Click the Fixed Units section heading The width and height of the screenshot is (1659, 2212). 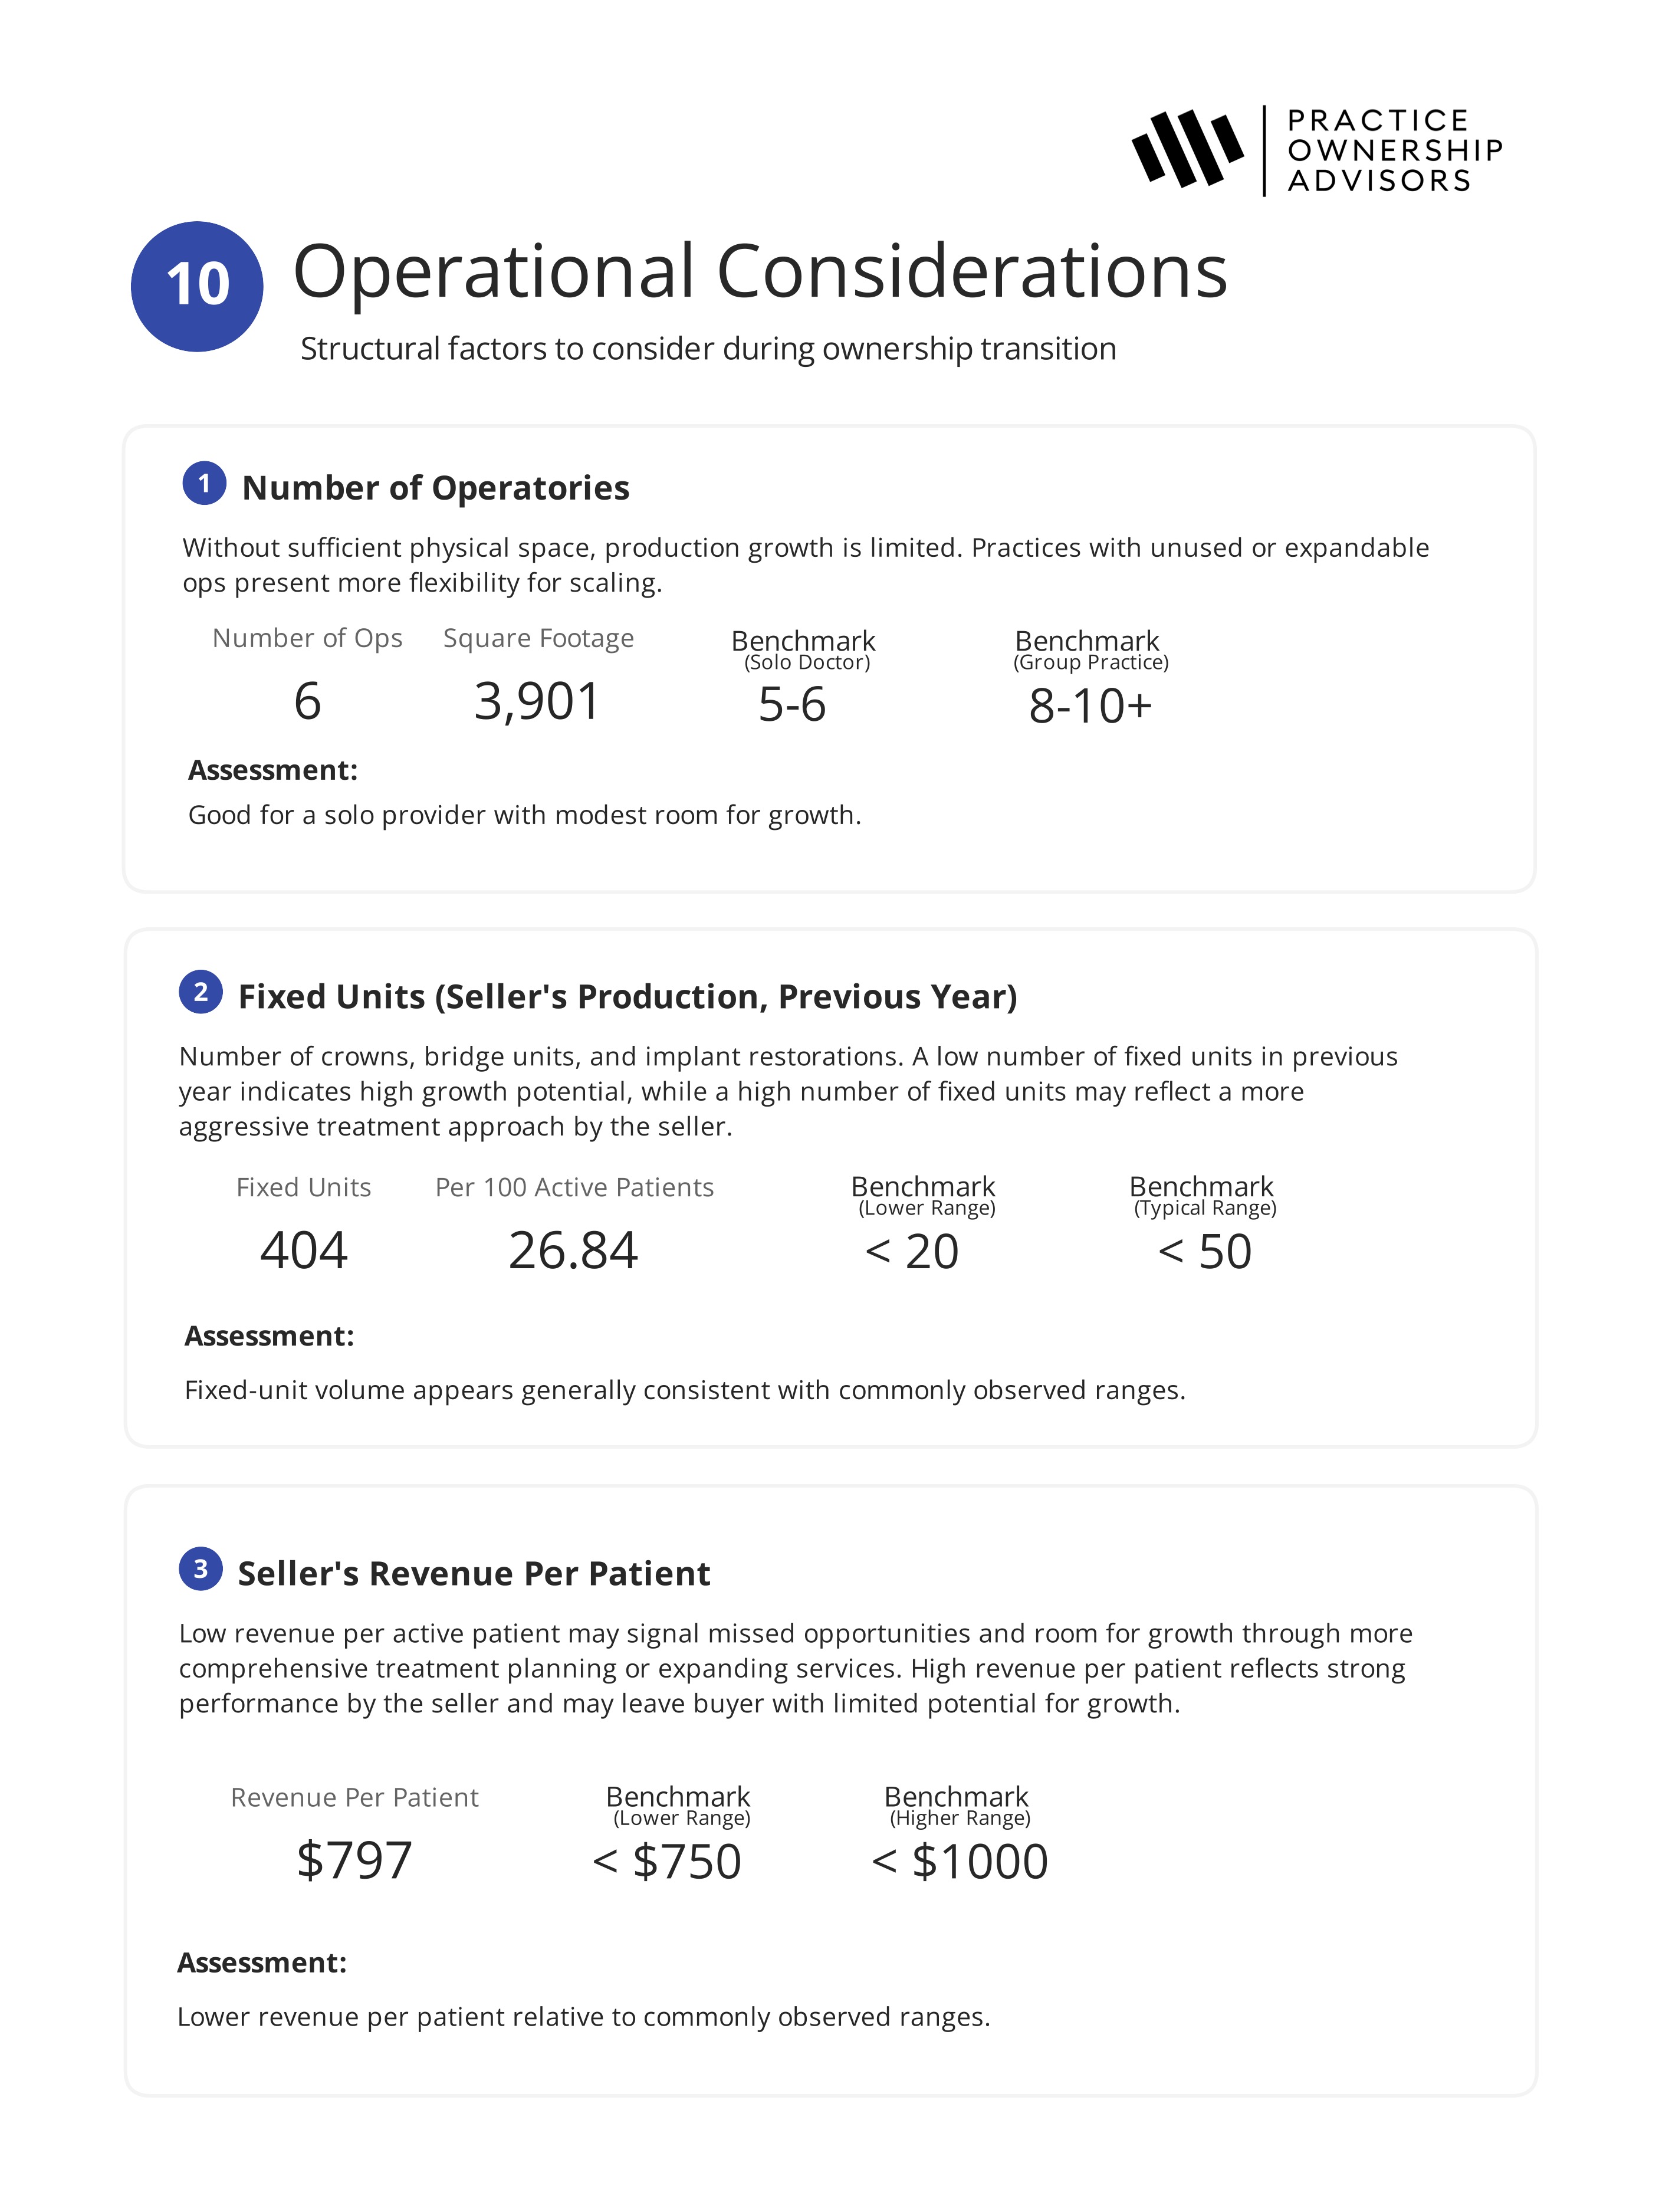(x=627, y=997)
